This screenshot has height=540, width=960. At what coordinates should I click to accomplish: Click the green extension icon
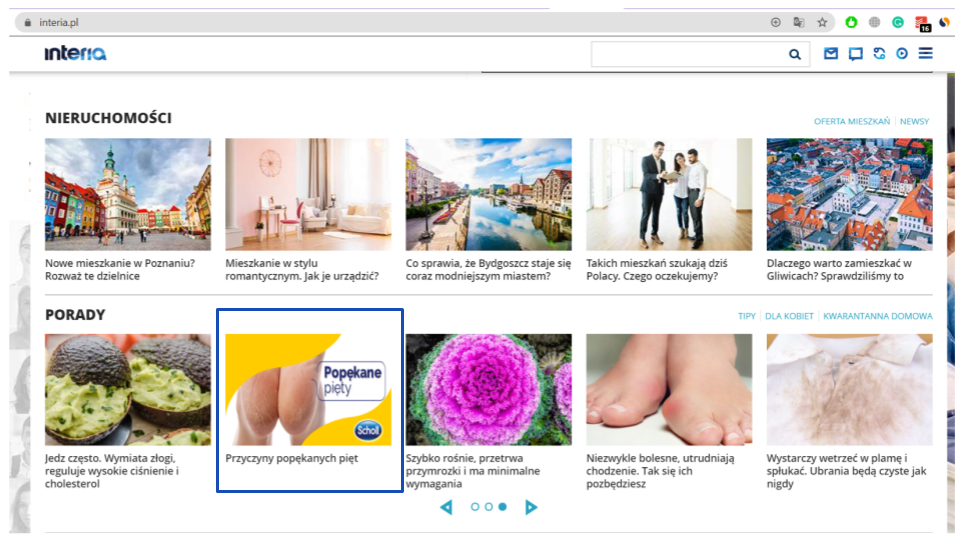coord(851,23)
